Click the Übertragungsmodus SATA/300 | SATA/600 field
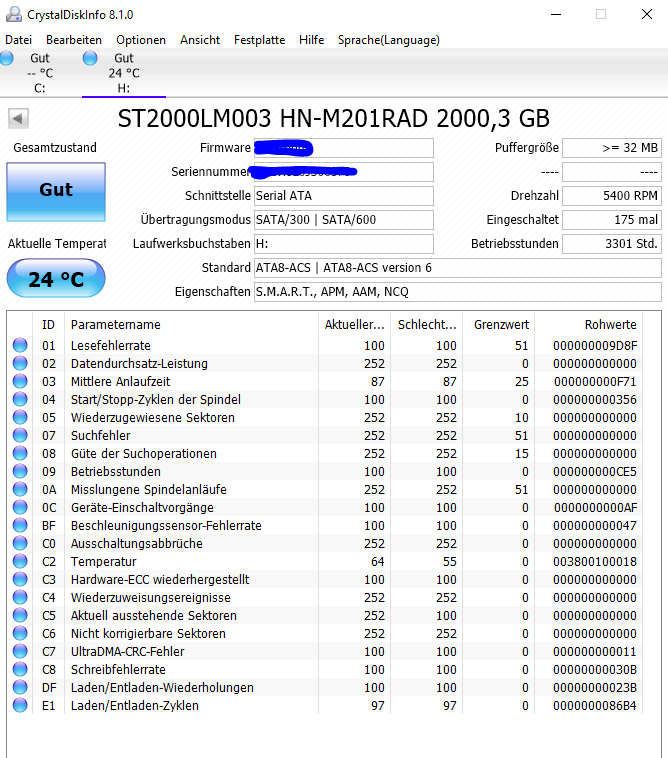 pos(344,220)
